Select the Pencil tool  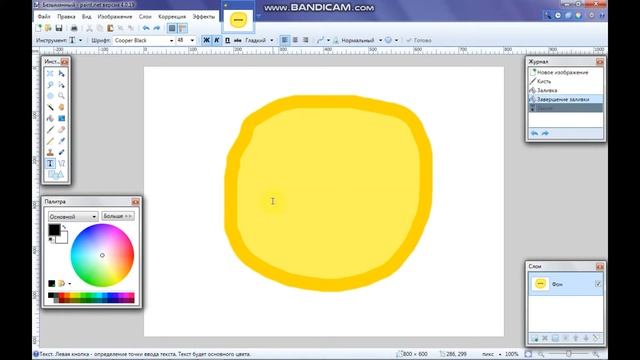50,141
